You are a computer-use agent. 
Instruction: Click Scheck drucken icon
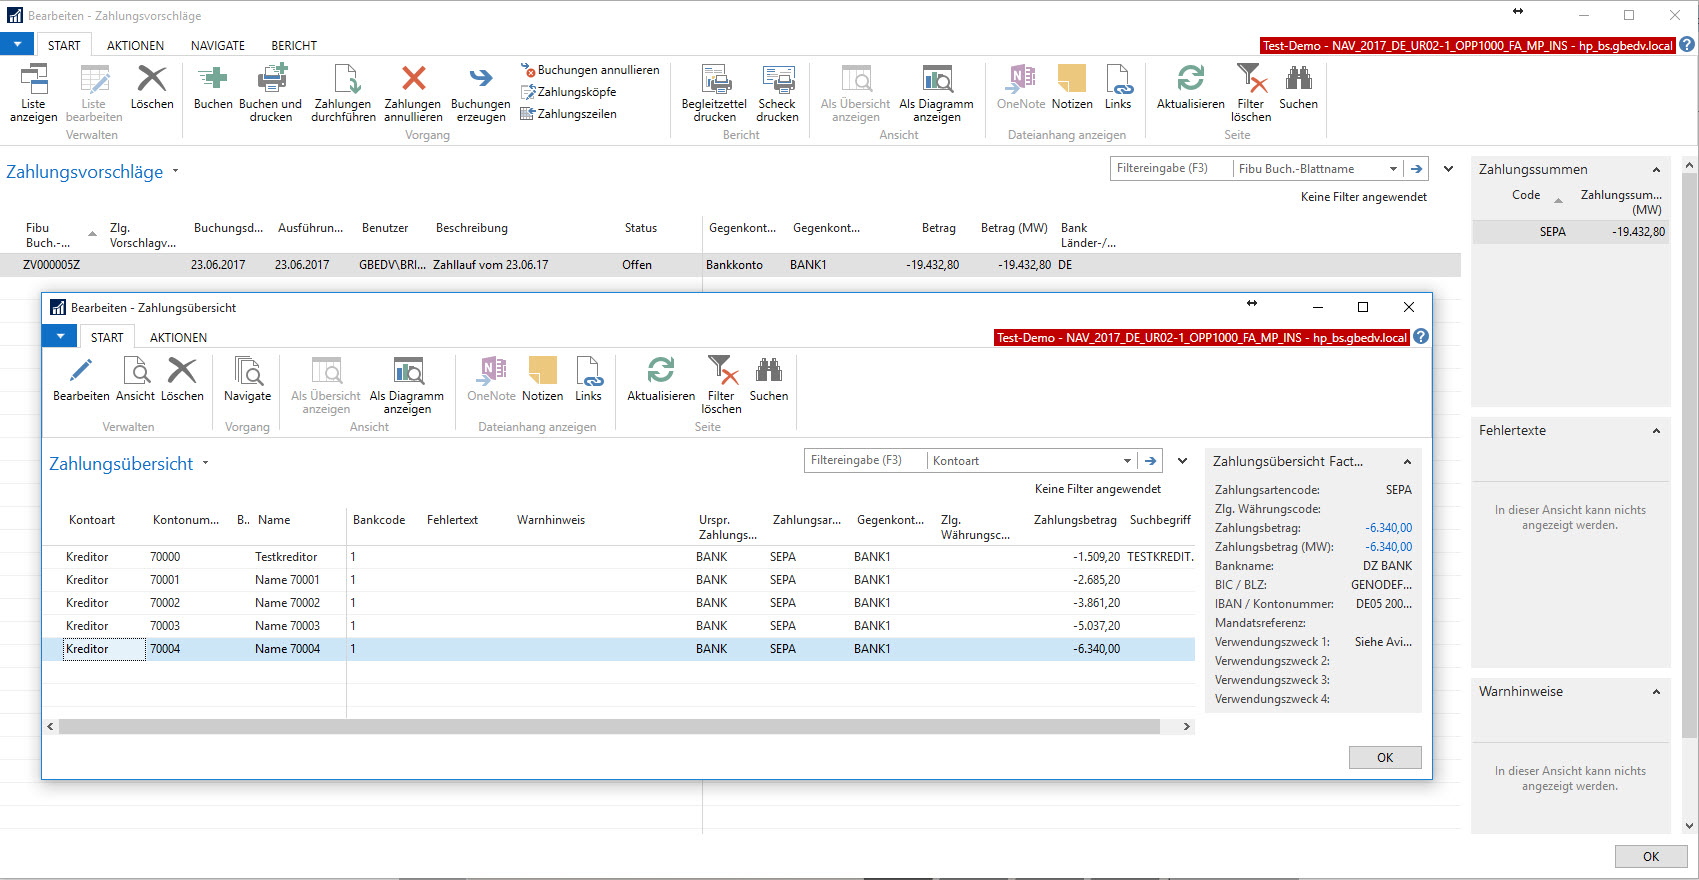[x=777, y=78]
